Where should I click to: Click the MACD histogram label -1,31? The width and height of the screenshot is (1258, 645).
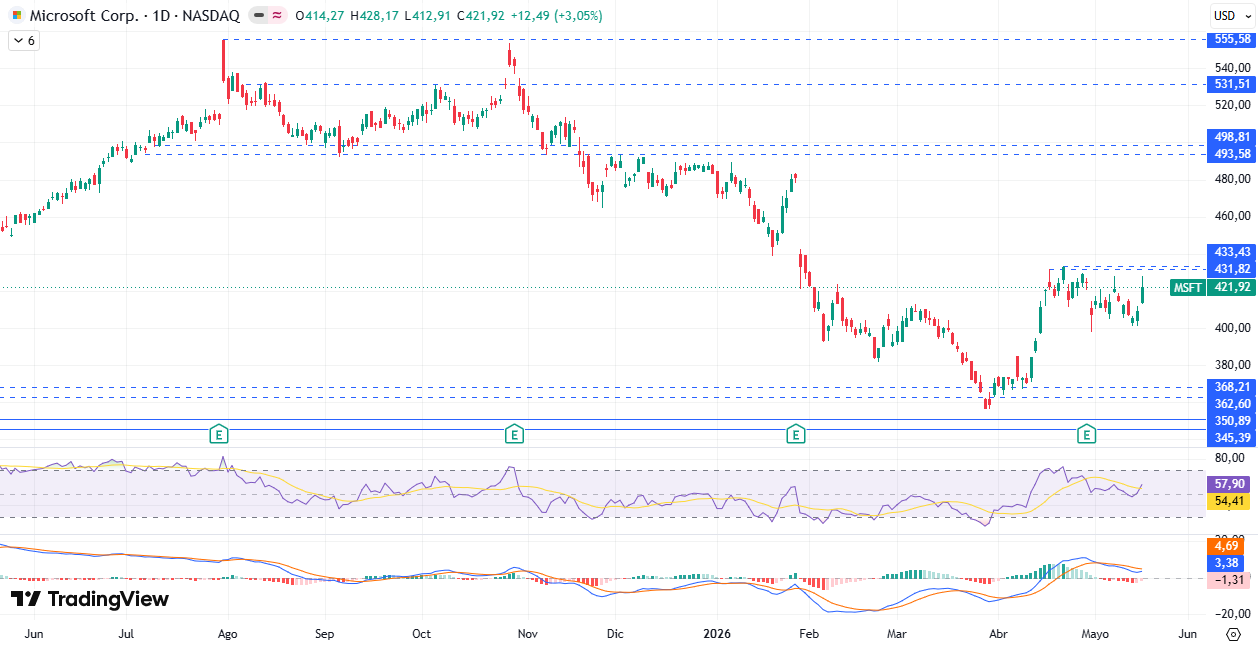[x=1227, y=579]
